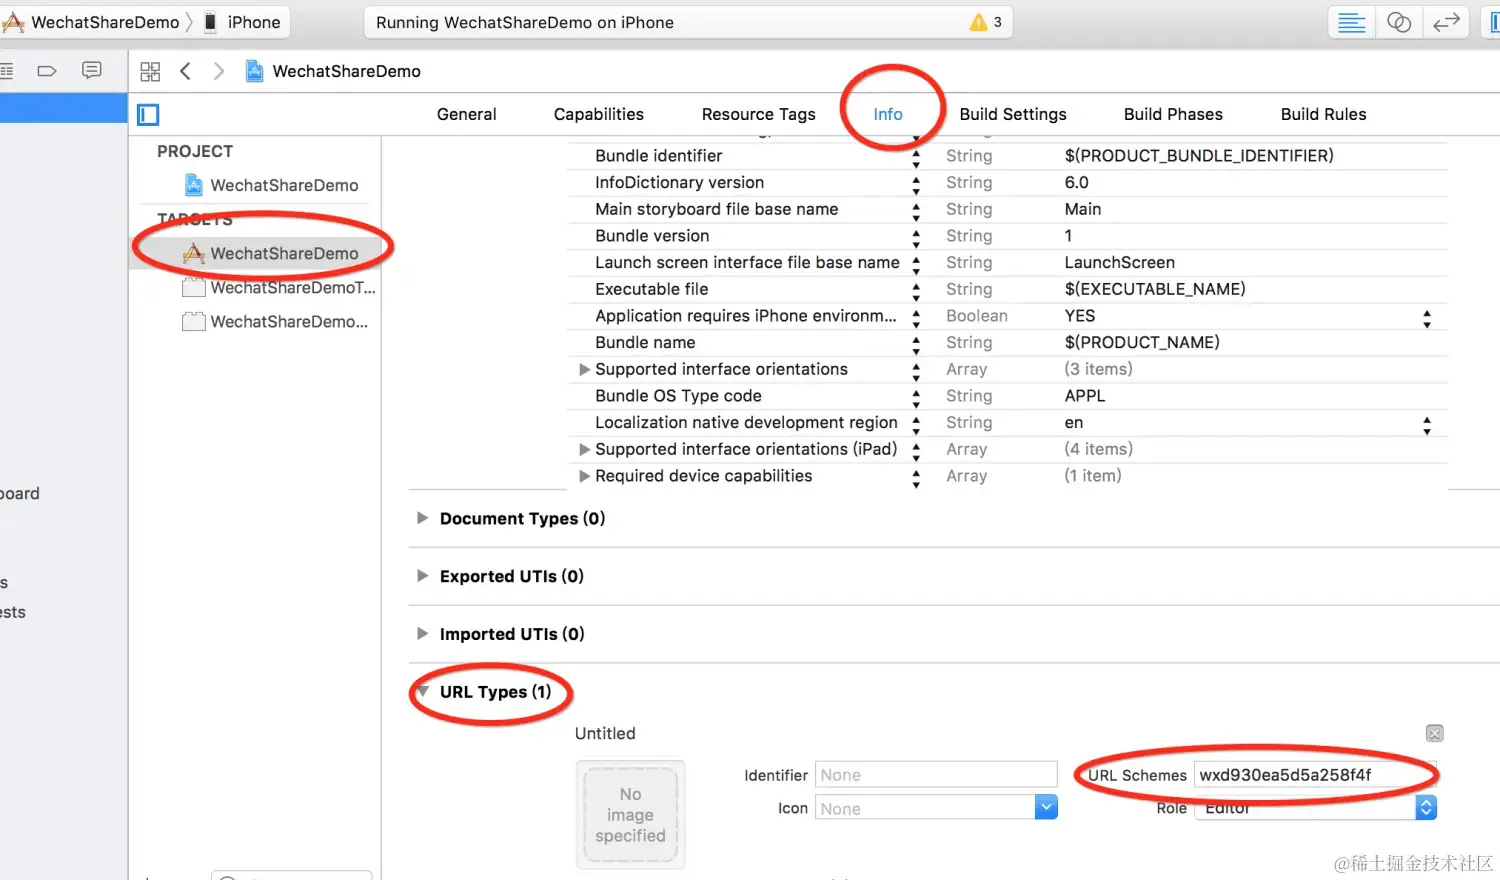
Task: Switch to the Capabilities tab
Action: click(599, 114)
